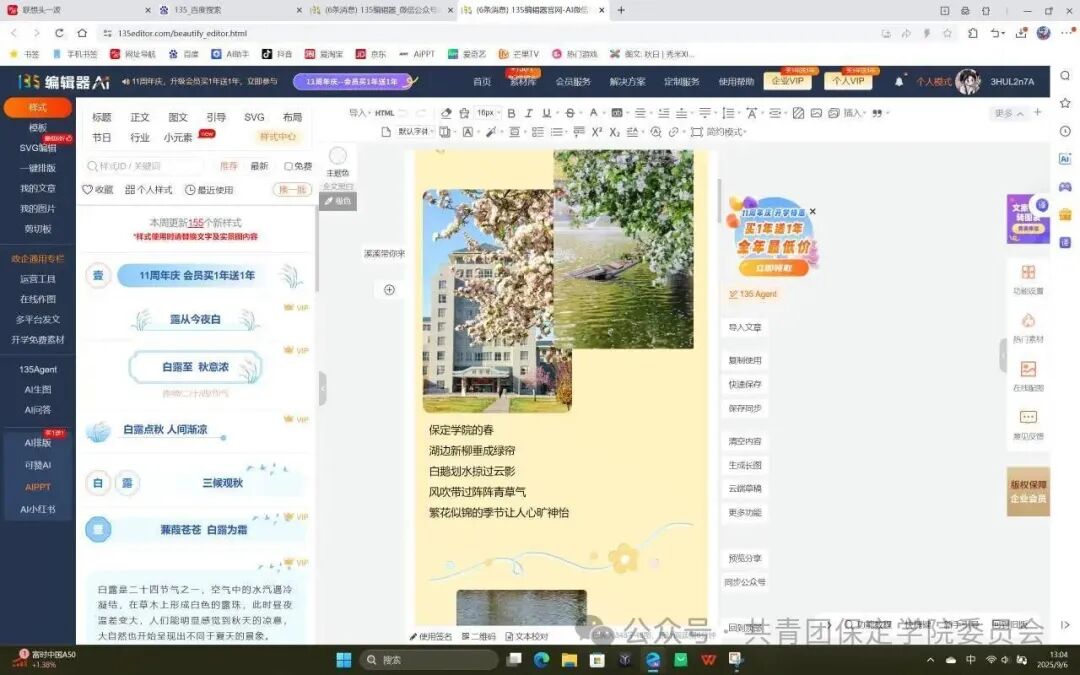Switch to the 图文 style tab
The width and height of the screenshot is (1080, 675).
[x=178, y=117]
